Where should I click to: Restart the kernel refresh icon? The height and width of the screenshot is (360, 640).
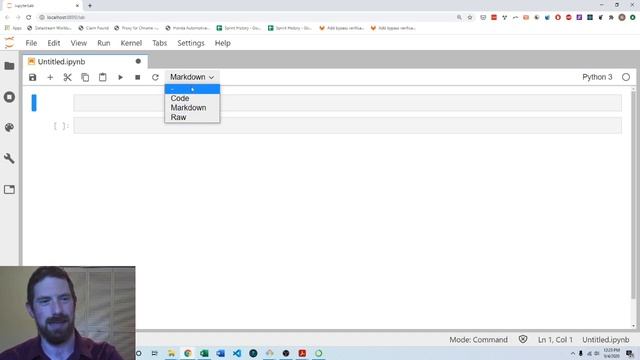point(155,77)
